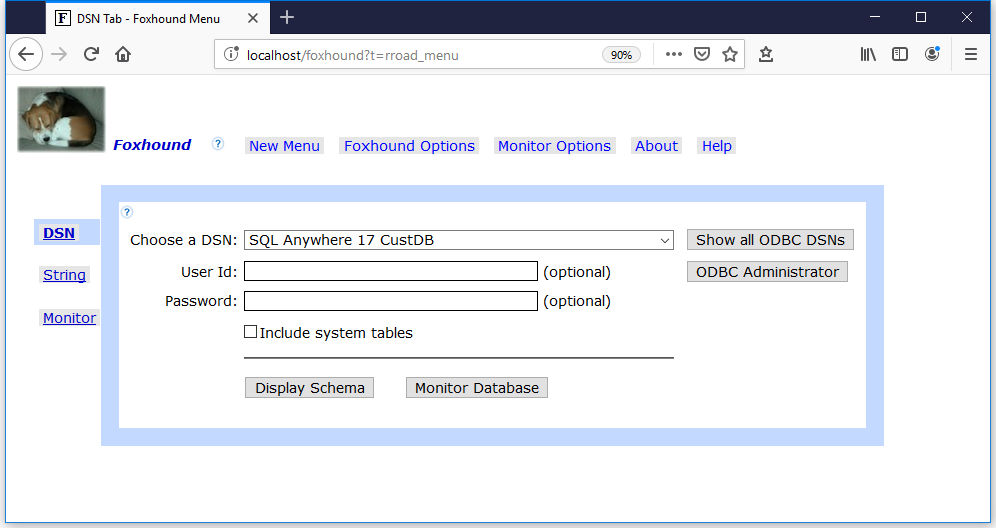Toggle the sidebar view icon

pos(900,55)
